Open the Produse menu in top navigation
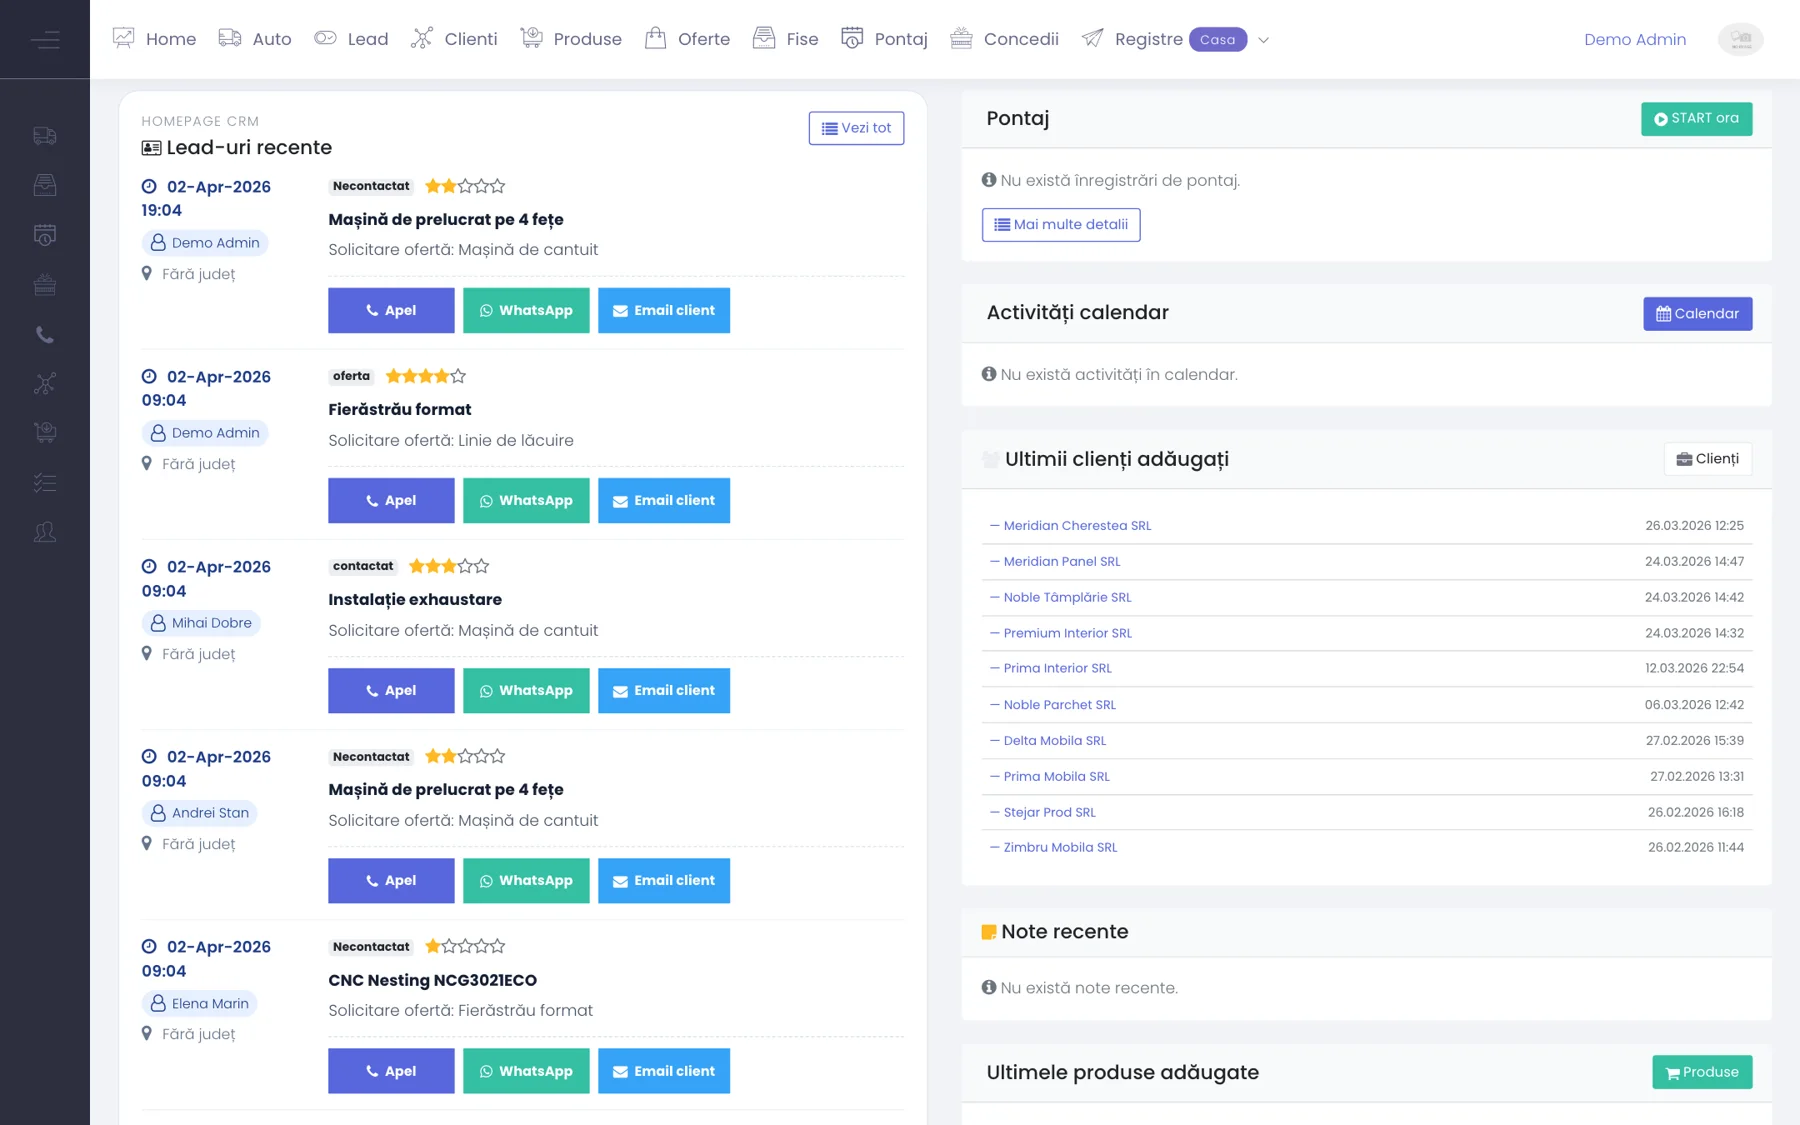This screenshot has height=1125, width=1800. tap(571, 39)
